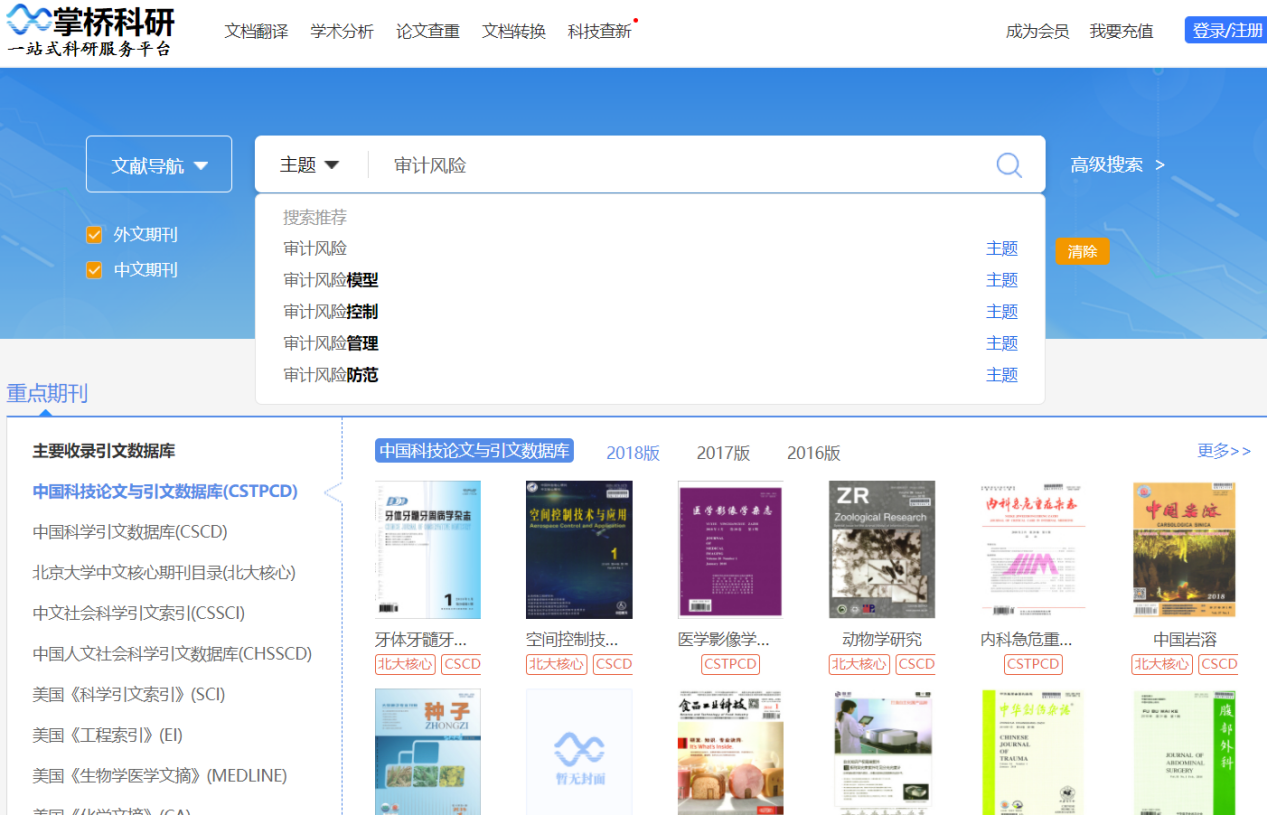Viewport: 1267px width, 815px height.
Task: Open 高级搜索 advanced search
Action: pos(1118,165)
